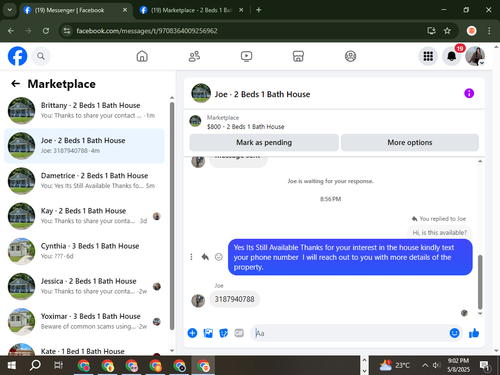Open the Dametrice - 2 Beds 1 Bath House chat

(84, 181)
